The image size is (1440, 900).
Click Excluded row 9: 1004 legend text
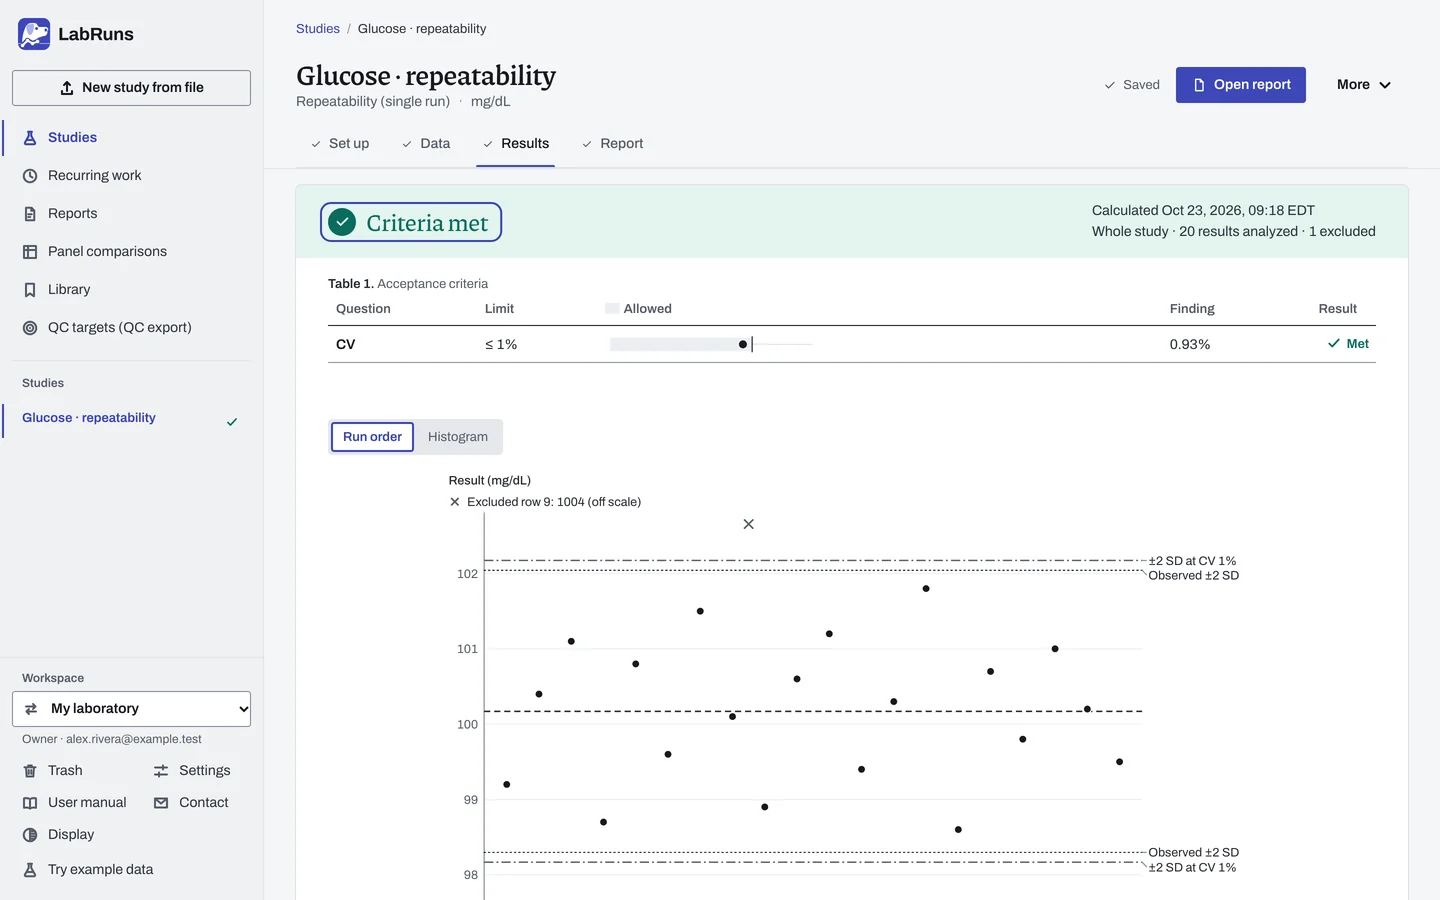click(x=554, y=502)
